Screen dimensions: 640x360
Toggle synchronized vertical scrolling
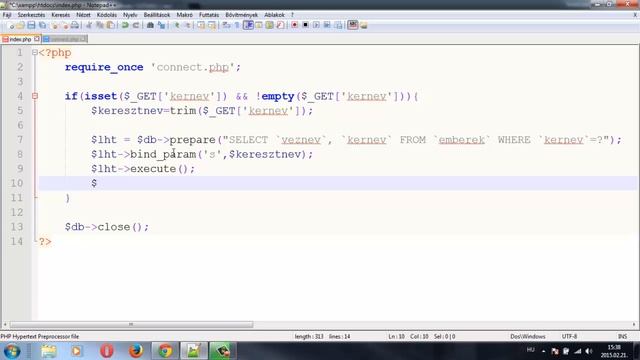[x=201, y=25]
